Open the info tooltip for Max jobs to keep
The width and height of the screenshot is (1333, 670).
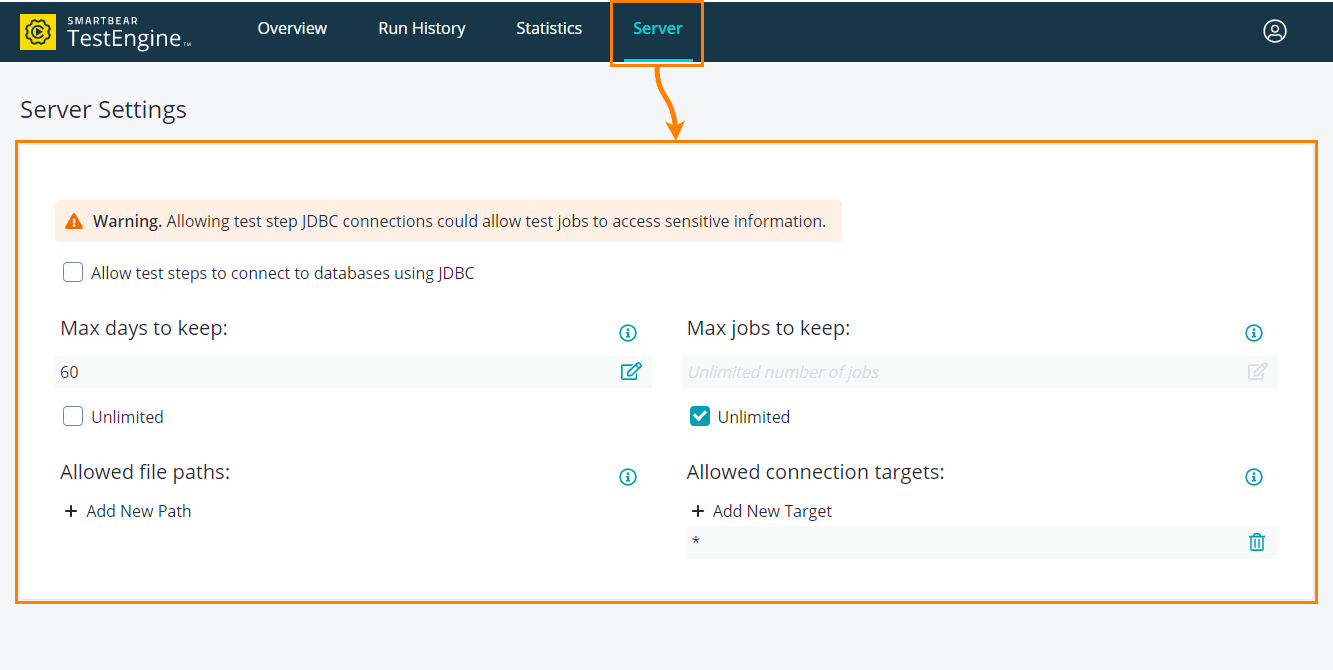1254,332
